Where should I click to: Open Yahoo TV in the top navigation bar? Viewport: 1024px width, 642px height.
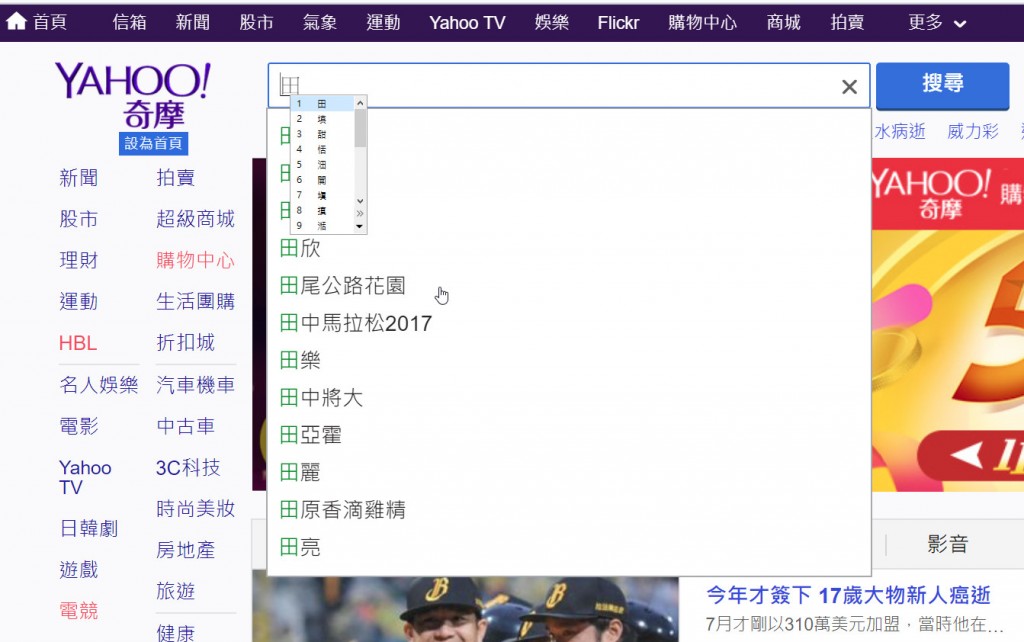click(x=467, y=23)
